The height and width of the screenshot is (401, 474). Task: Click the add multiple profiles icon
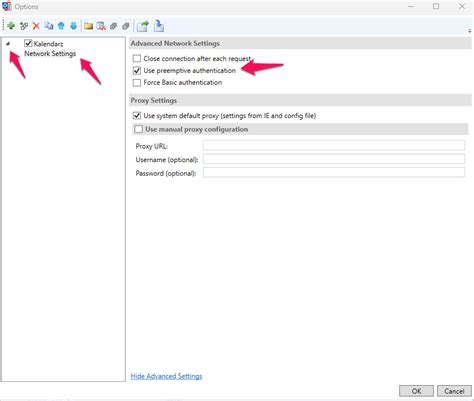(x=24, y=26)
